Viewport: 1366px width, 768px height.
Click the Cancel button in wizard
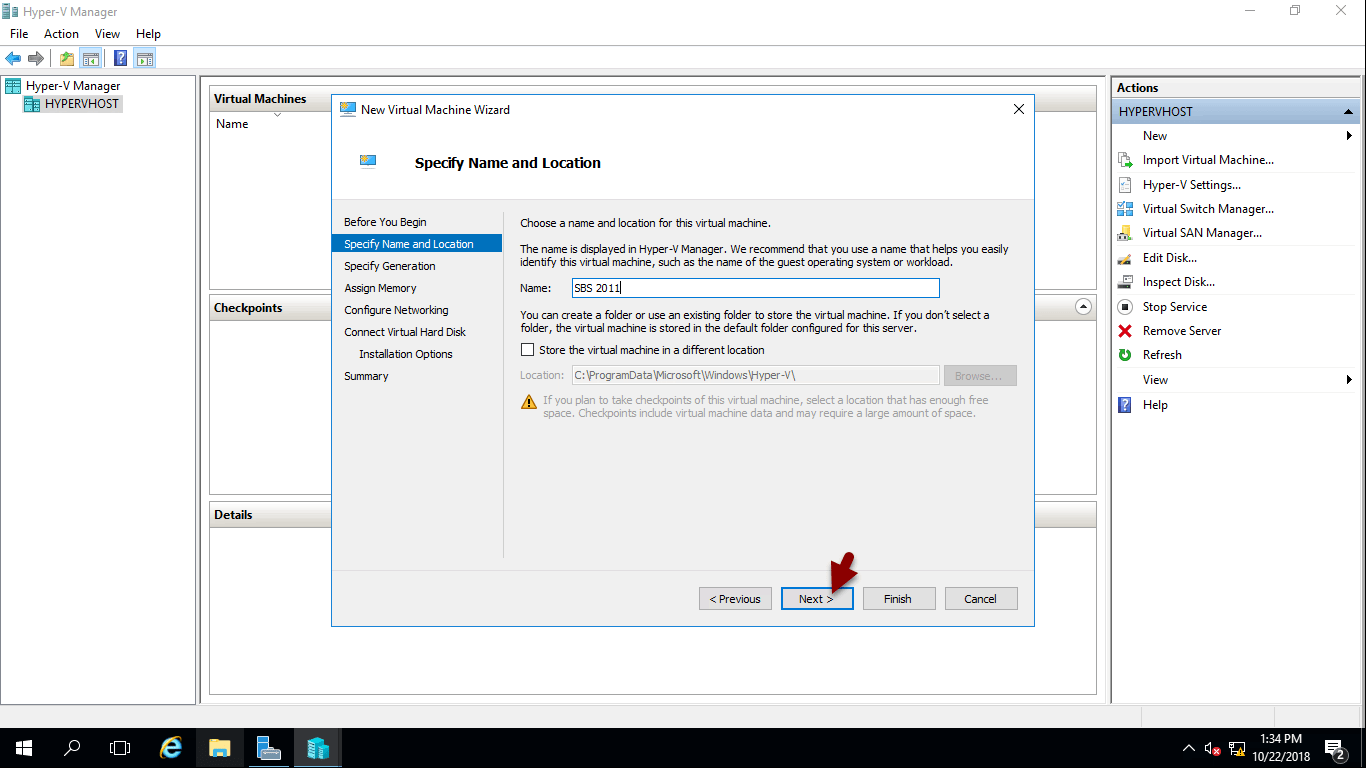980,599
